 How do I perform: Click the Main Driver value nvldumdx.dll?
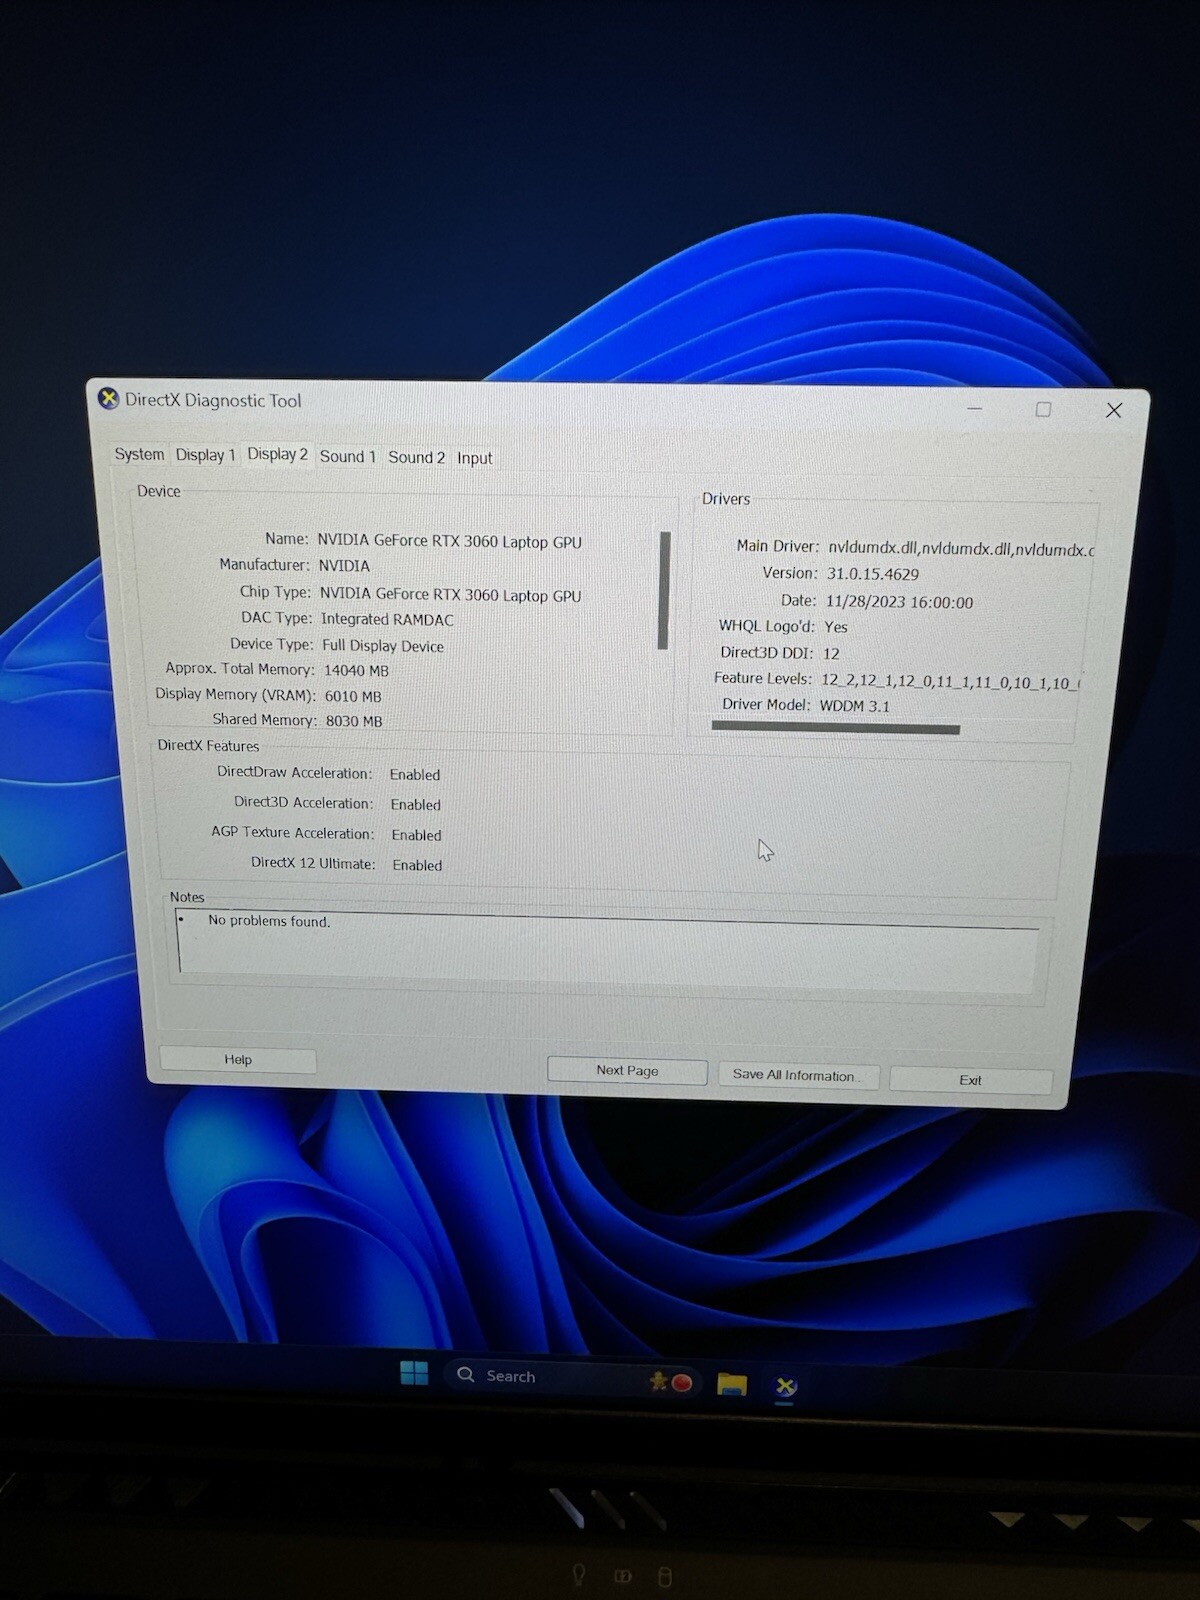pyautogui.click(x=961, y=549)
